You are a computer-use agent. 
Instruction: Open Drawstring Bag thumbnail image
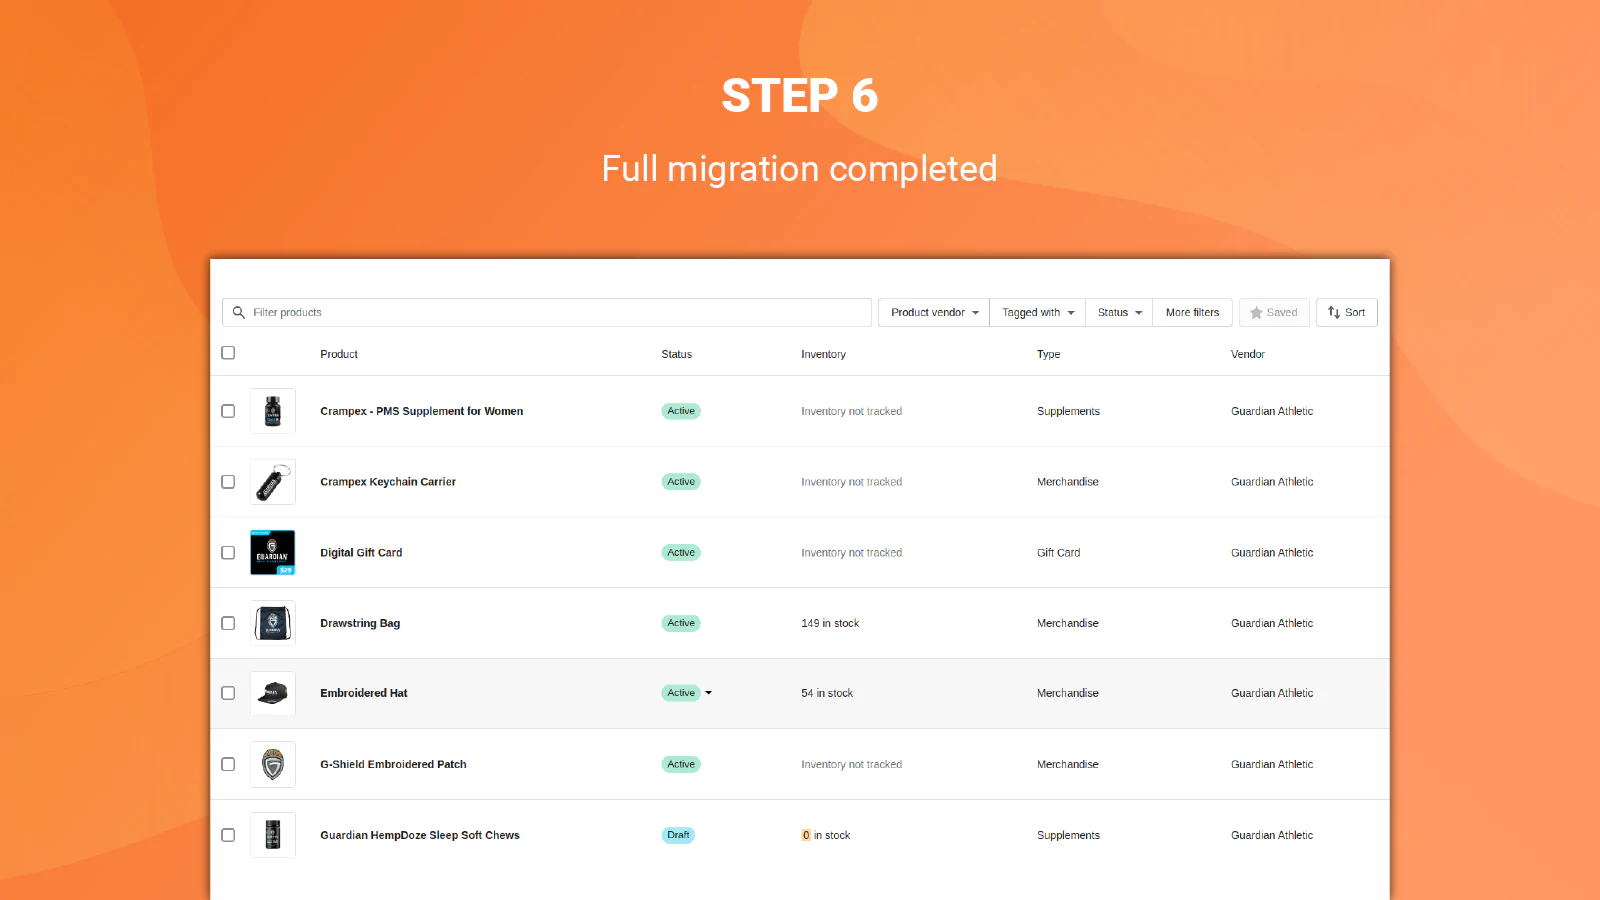point(273,623)
